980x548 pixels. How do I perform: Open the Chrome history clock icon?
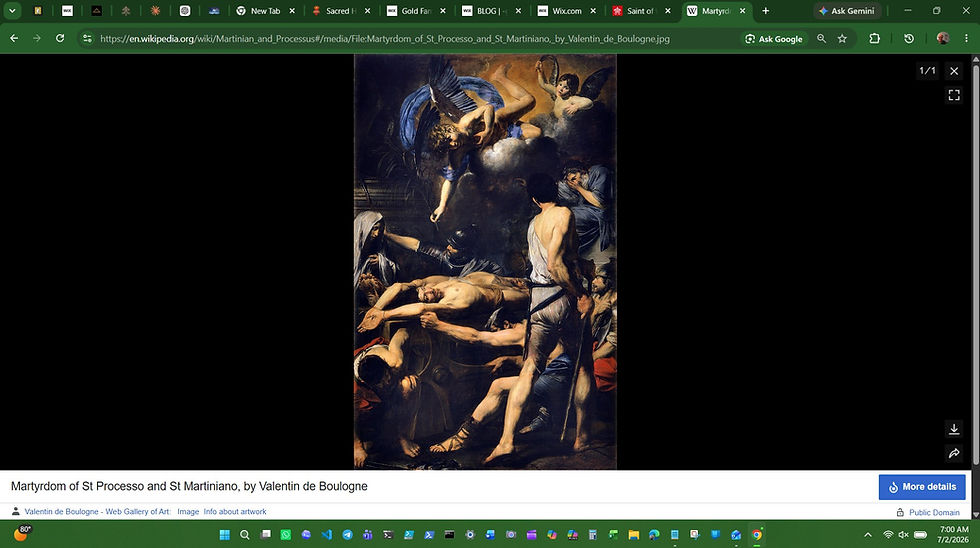(x=909, y=39)
